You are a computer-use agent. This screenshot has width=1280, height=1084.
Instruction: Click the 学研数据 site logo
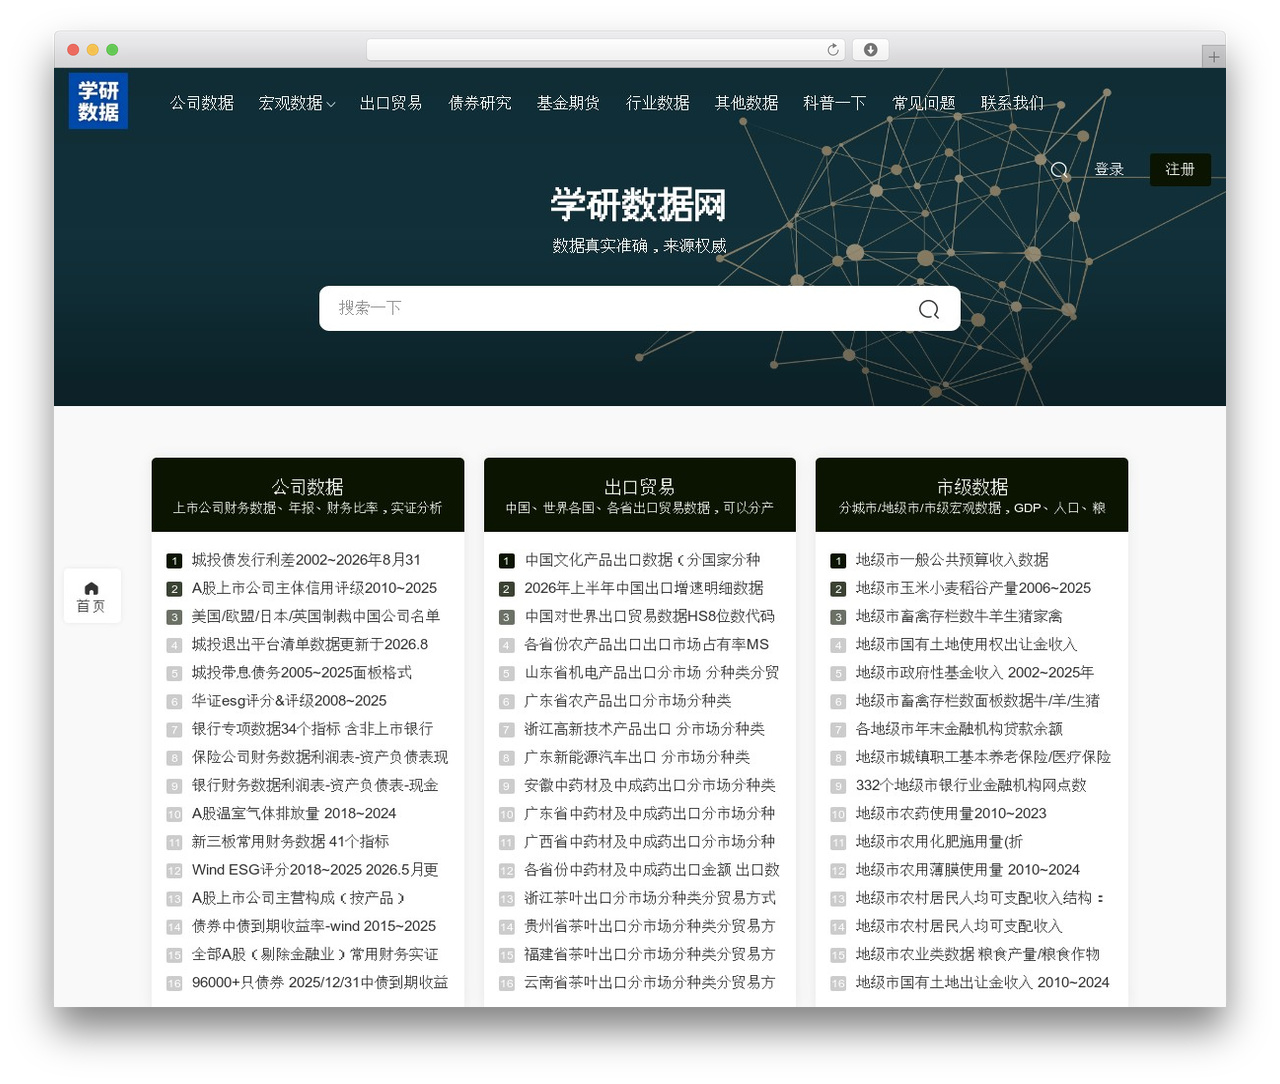click(98, 101)
